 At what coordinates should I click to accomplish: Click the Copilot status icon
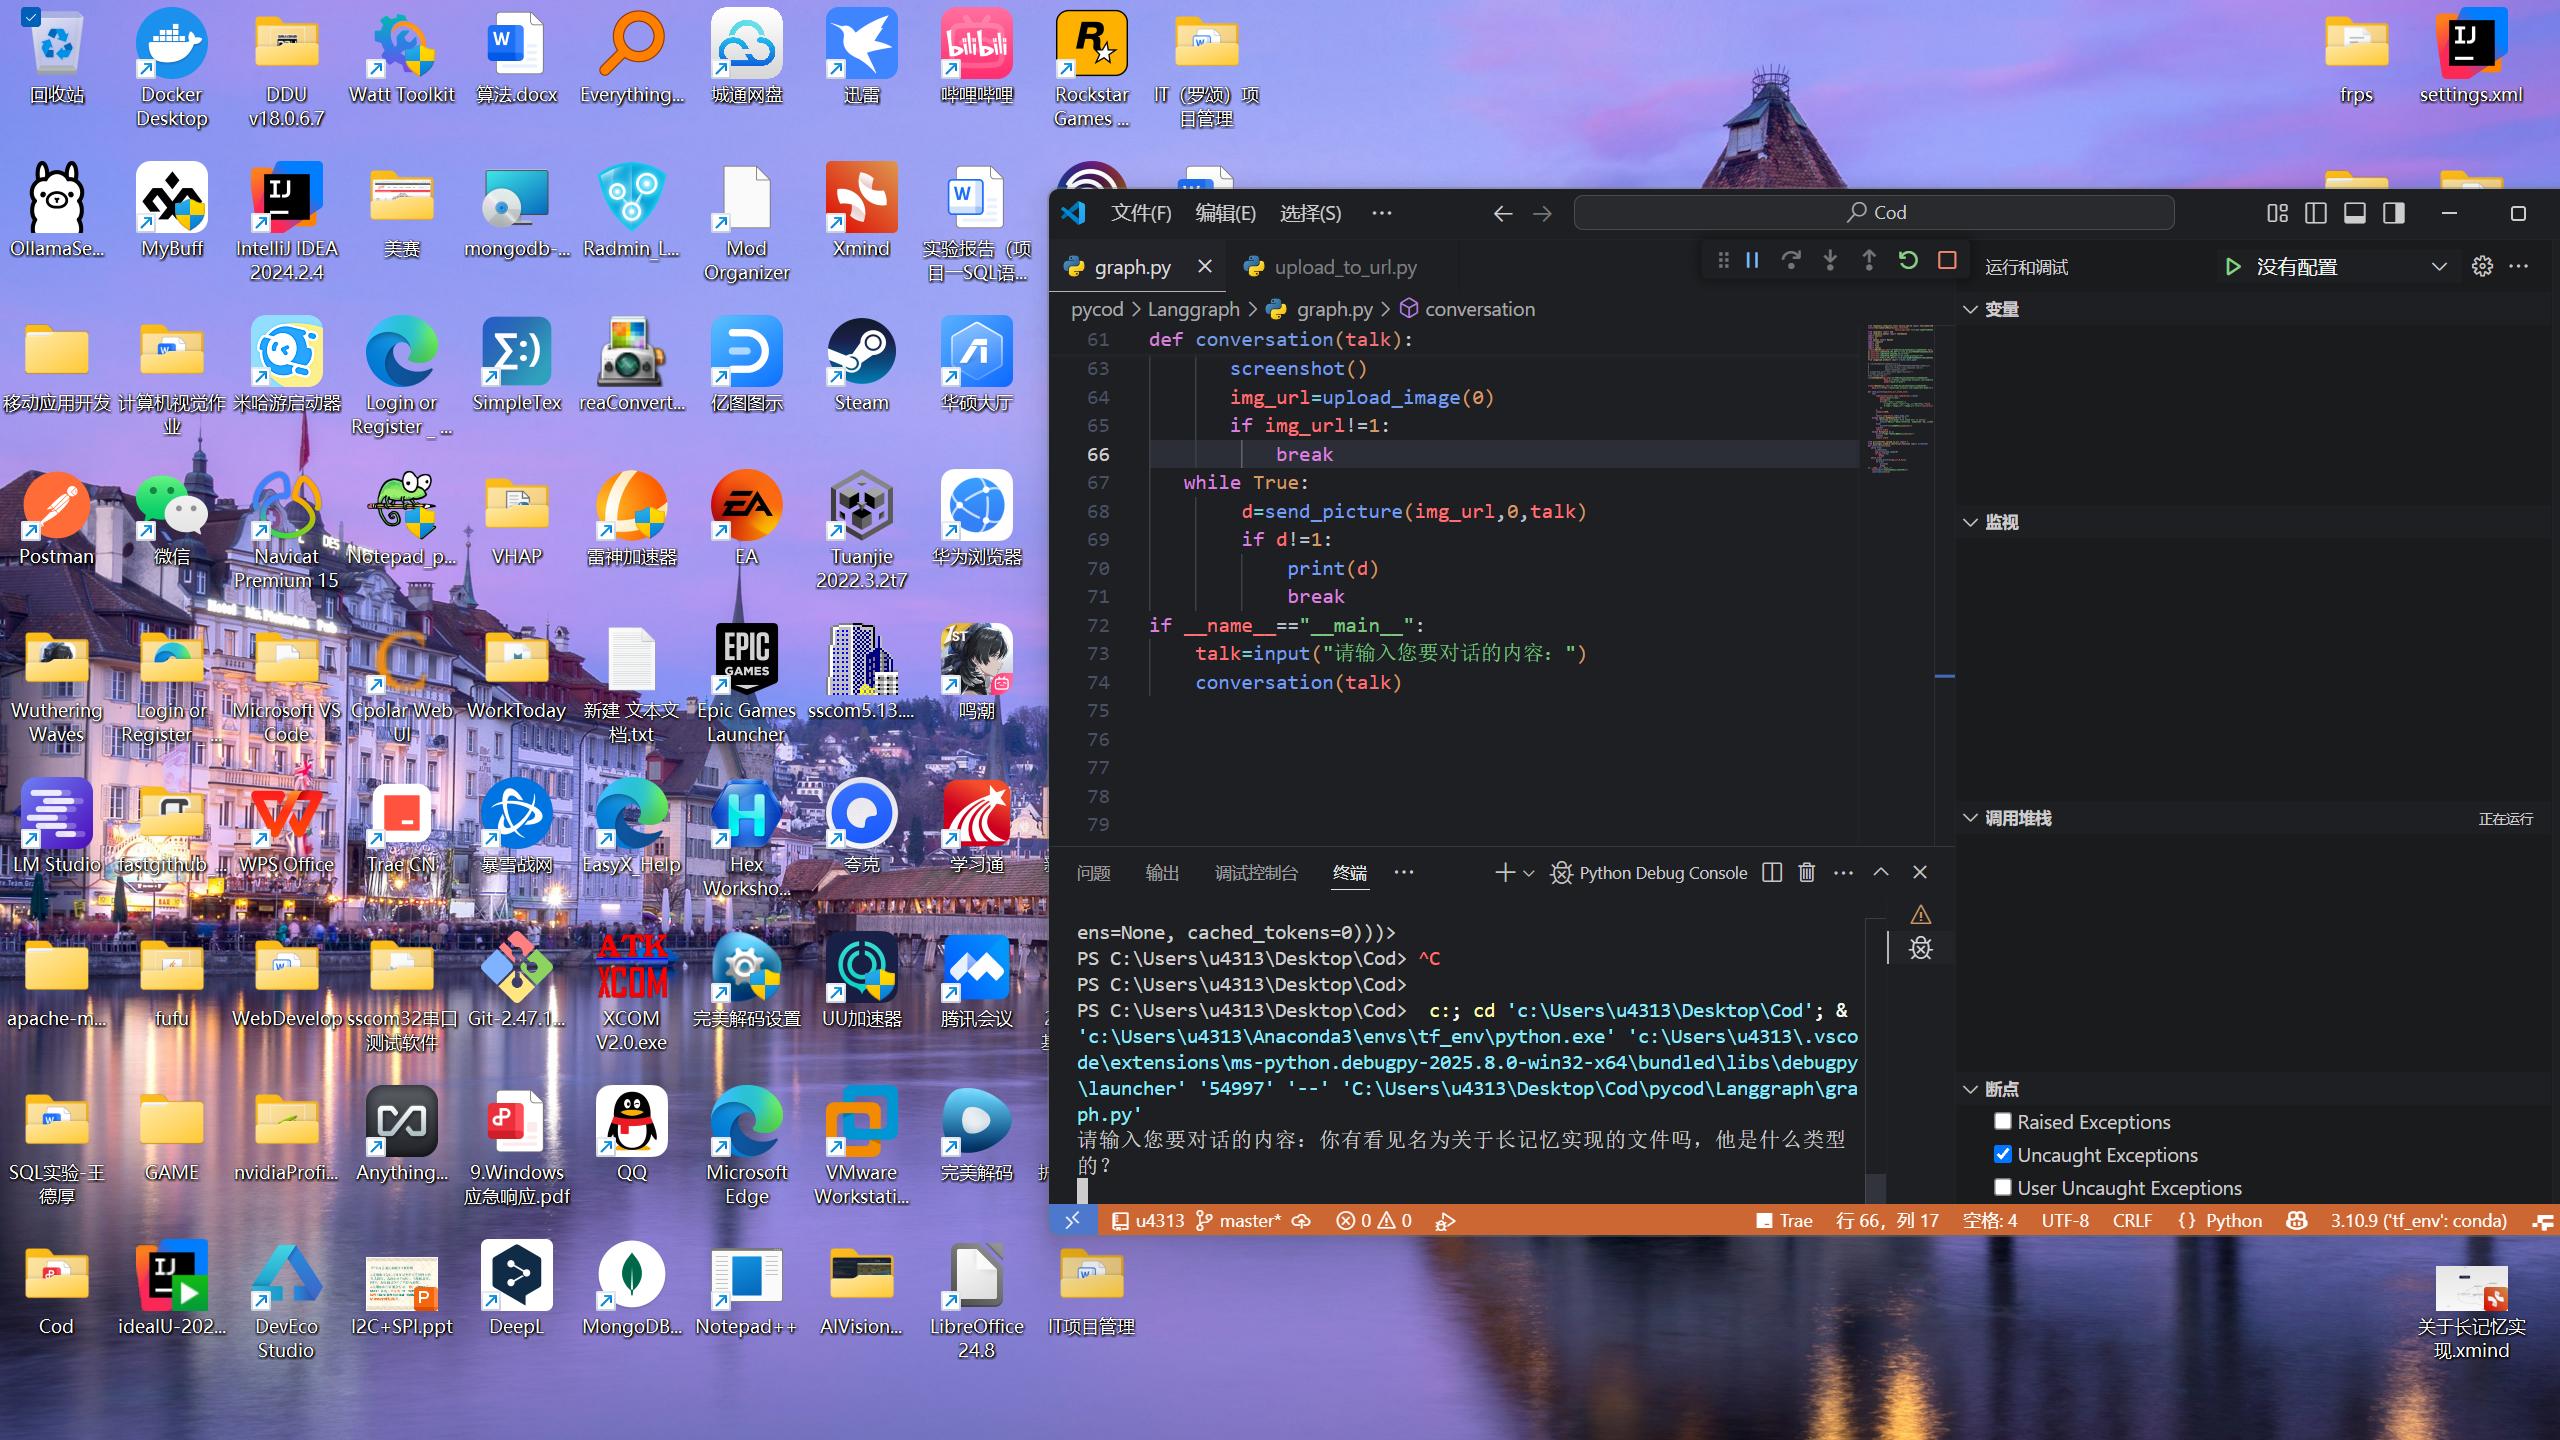(x=2297, y=1220)
